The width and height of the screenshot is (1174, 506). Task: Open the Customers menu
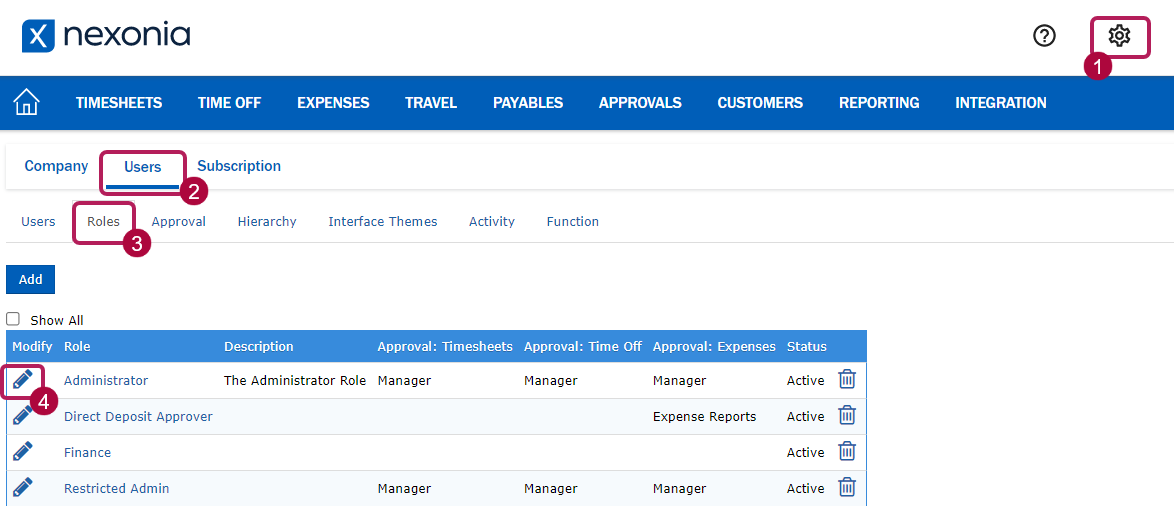760,103
